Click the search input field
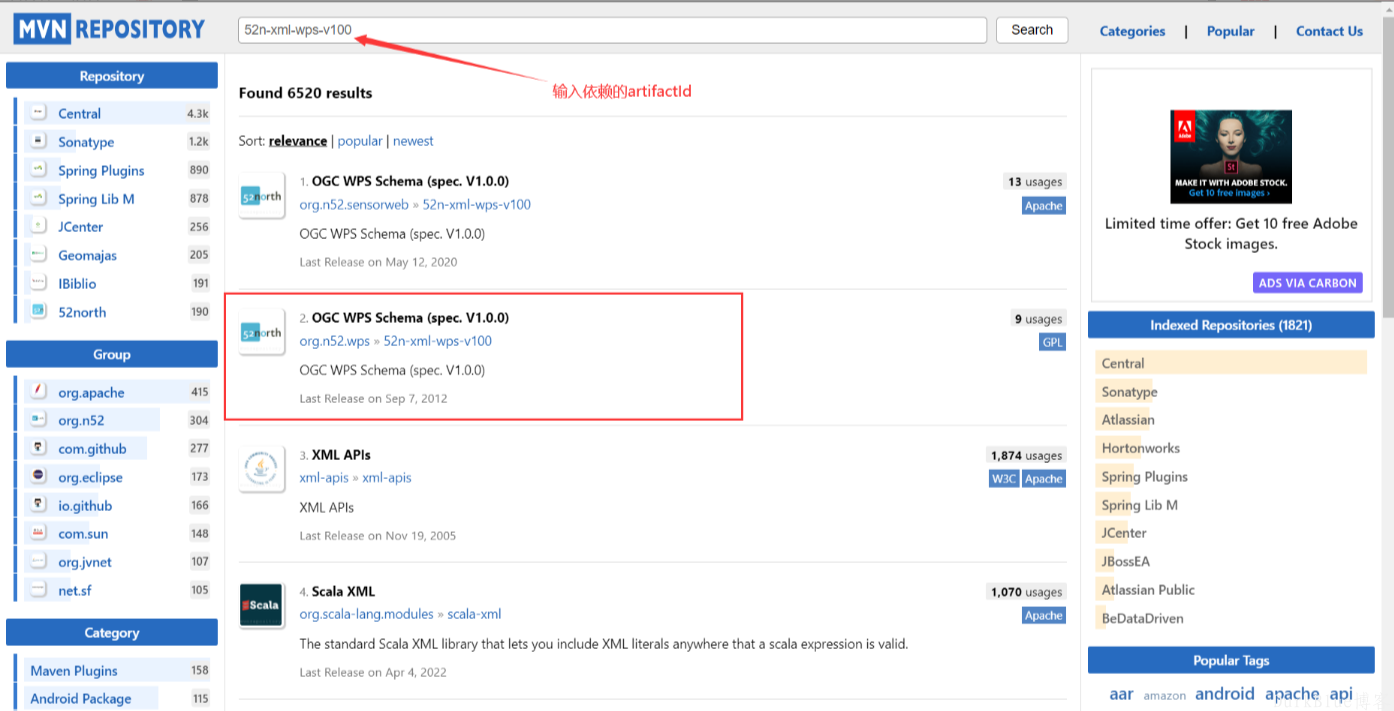This screenshot has width=1394, height=711. [613, 30]
